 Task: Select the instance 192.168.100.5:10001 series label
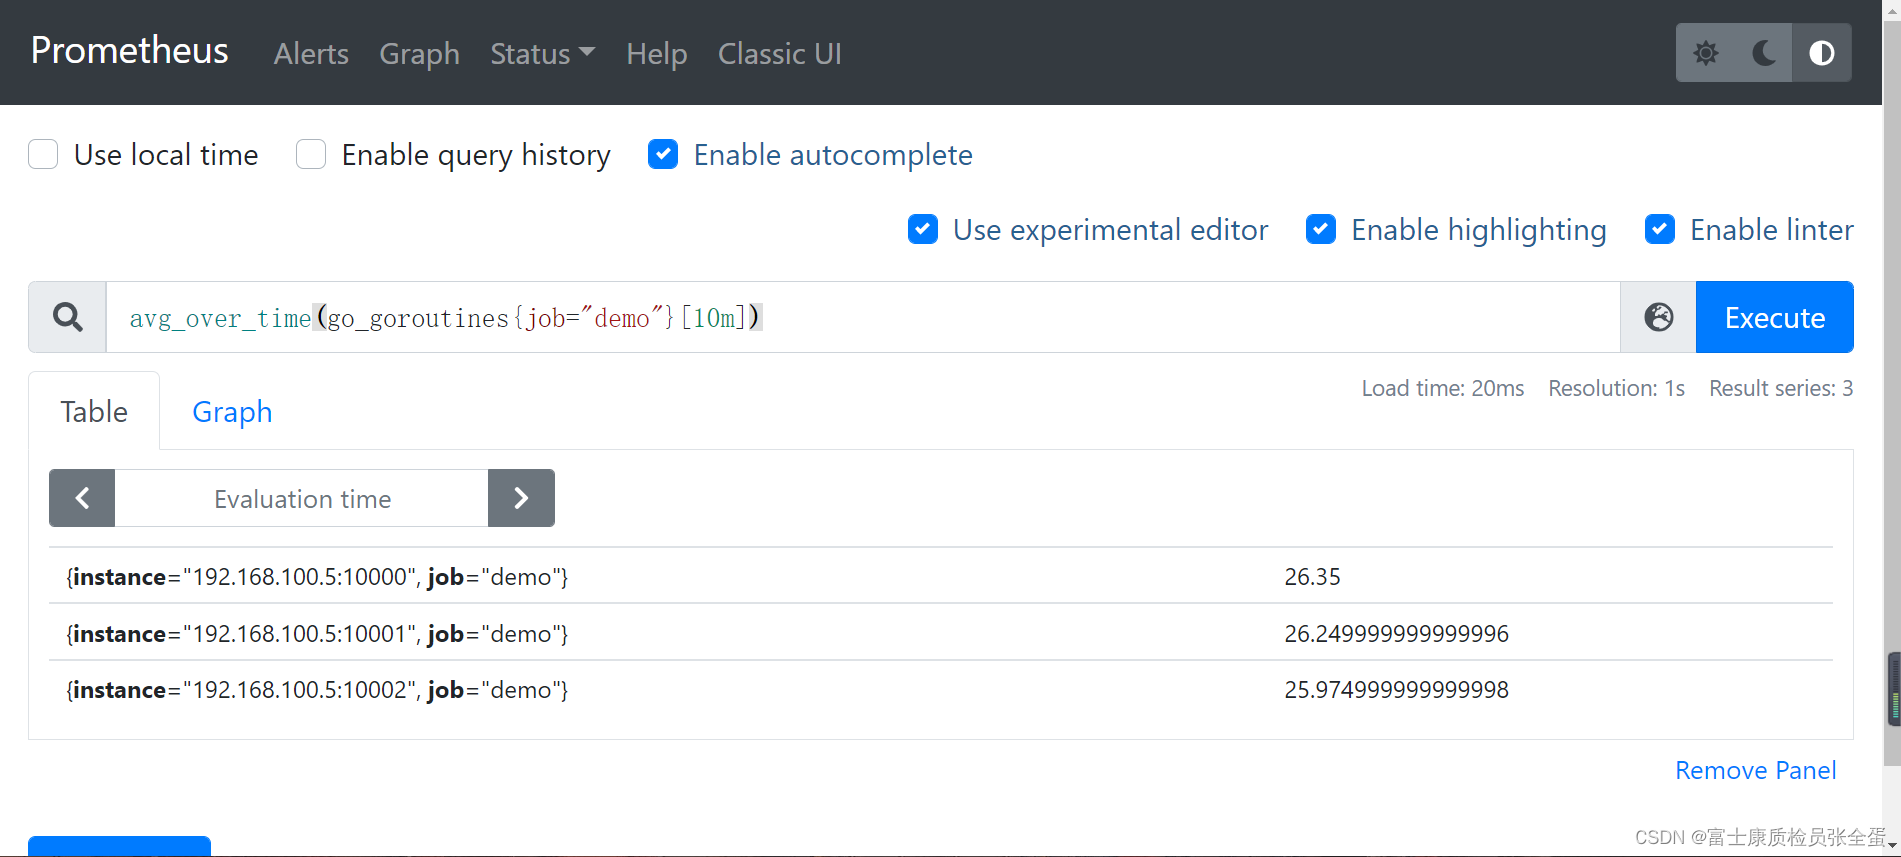tap(317, 634)
